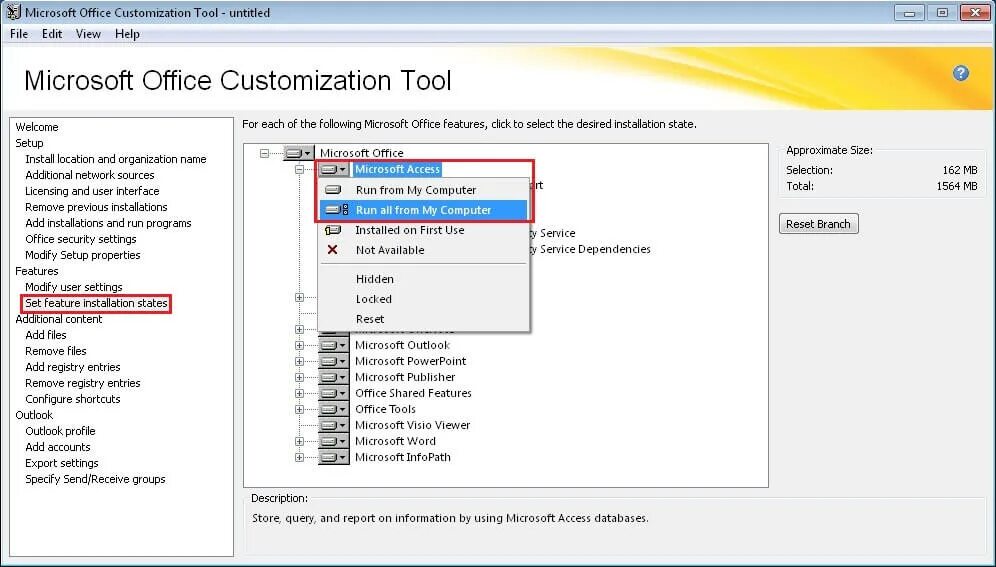The image size is (996, 567).
Task: Open Install location and organization name
Action: pos(116,159)
